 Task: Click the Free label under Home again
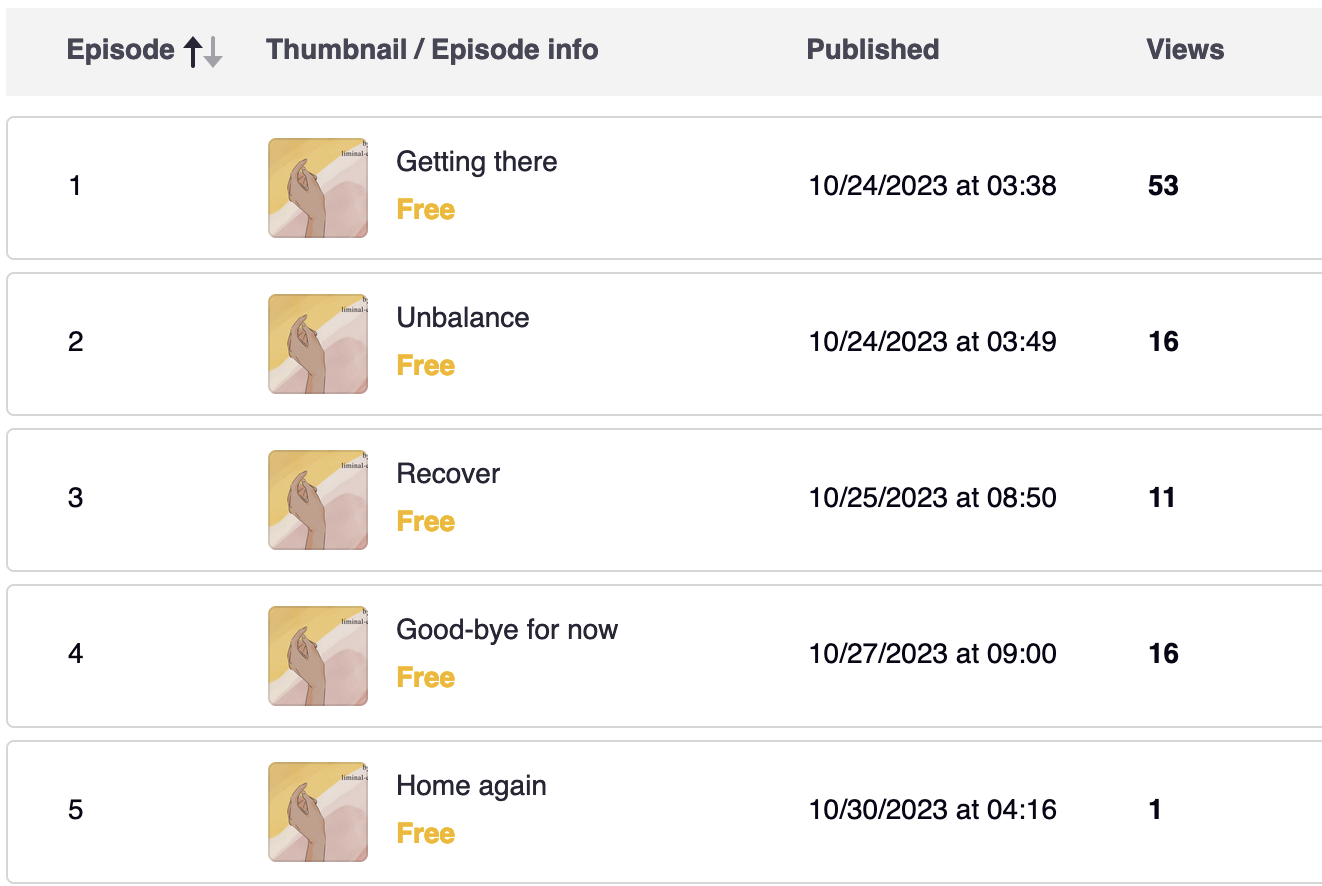coord(425,834)
